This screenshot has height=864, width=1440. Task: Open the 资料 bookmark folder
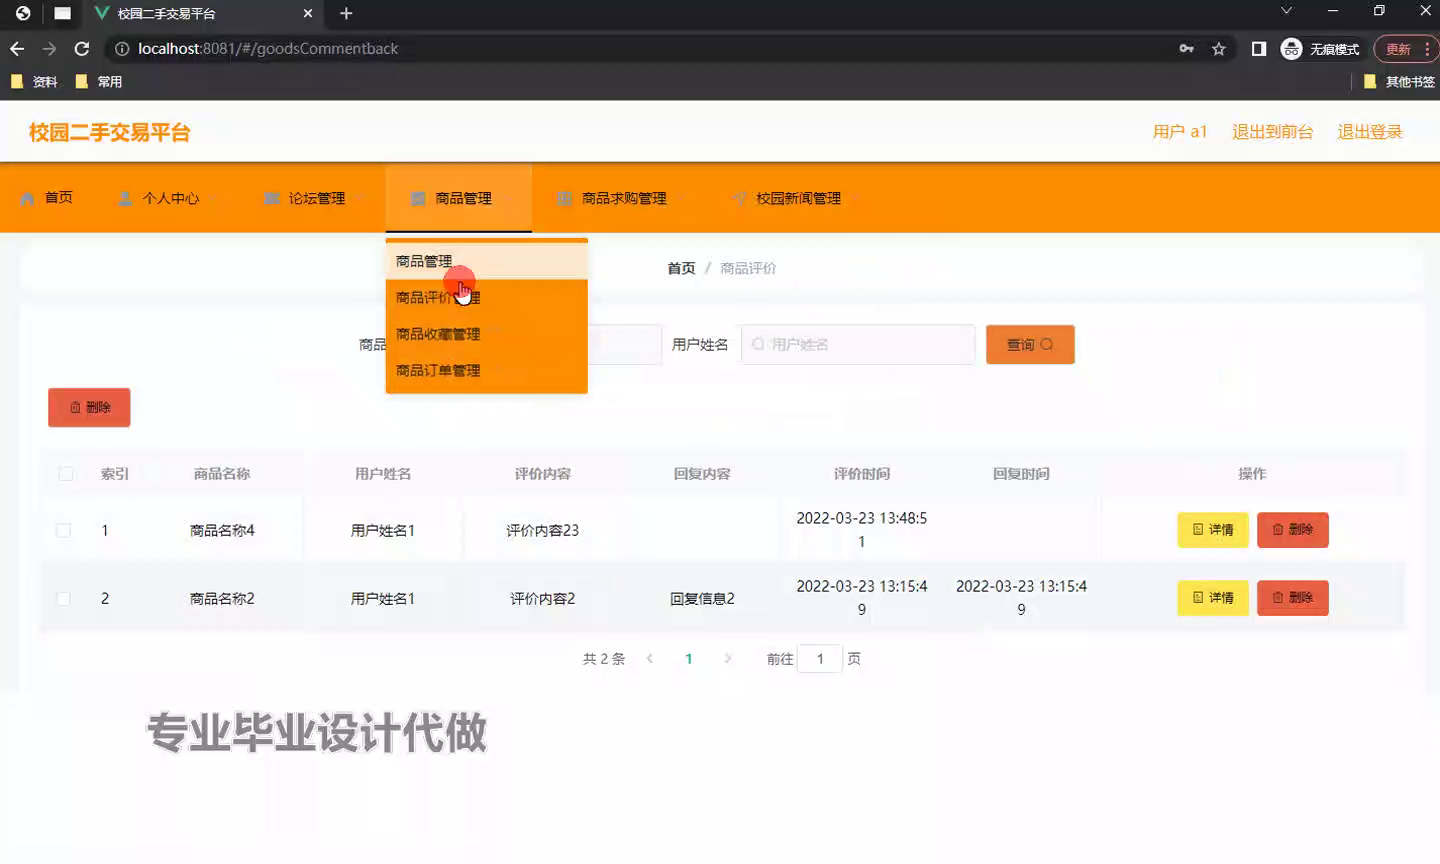pyautogui.click(x=34, y=82)
